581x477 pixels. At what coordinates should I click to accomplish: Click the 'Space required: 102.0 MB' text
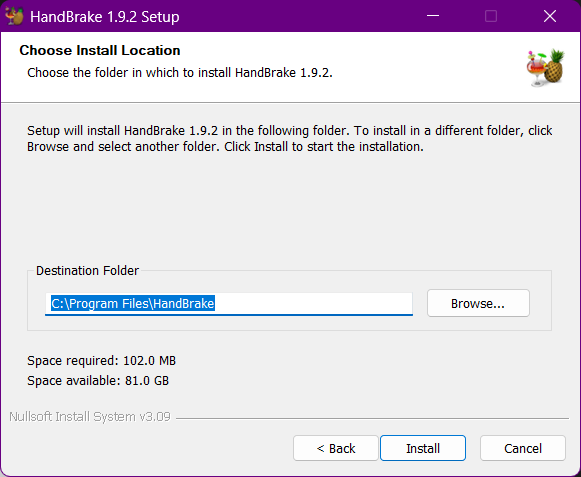102,361
